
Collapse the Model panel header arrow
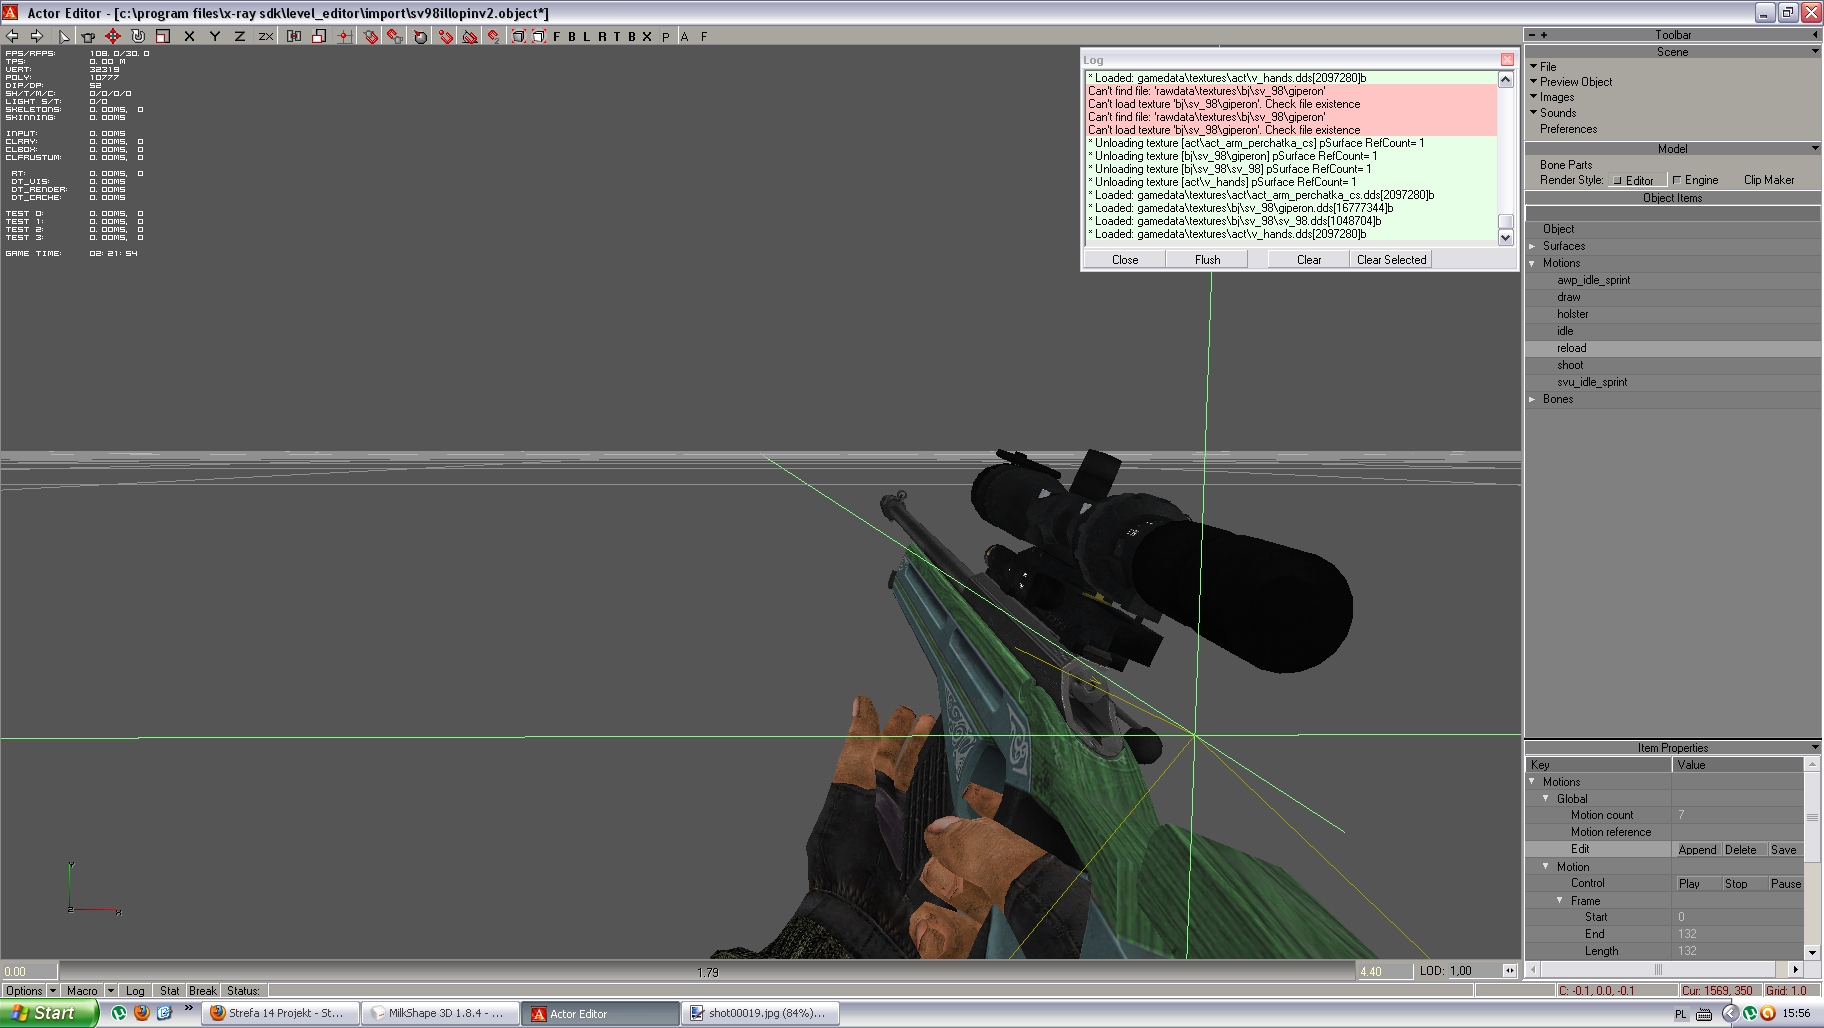tap(1815, 148)
